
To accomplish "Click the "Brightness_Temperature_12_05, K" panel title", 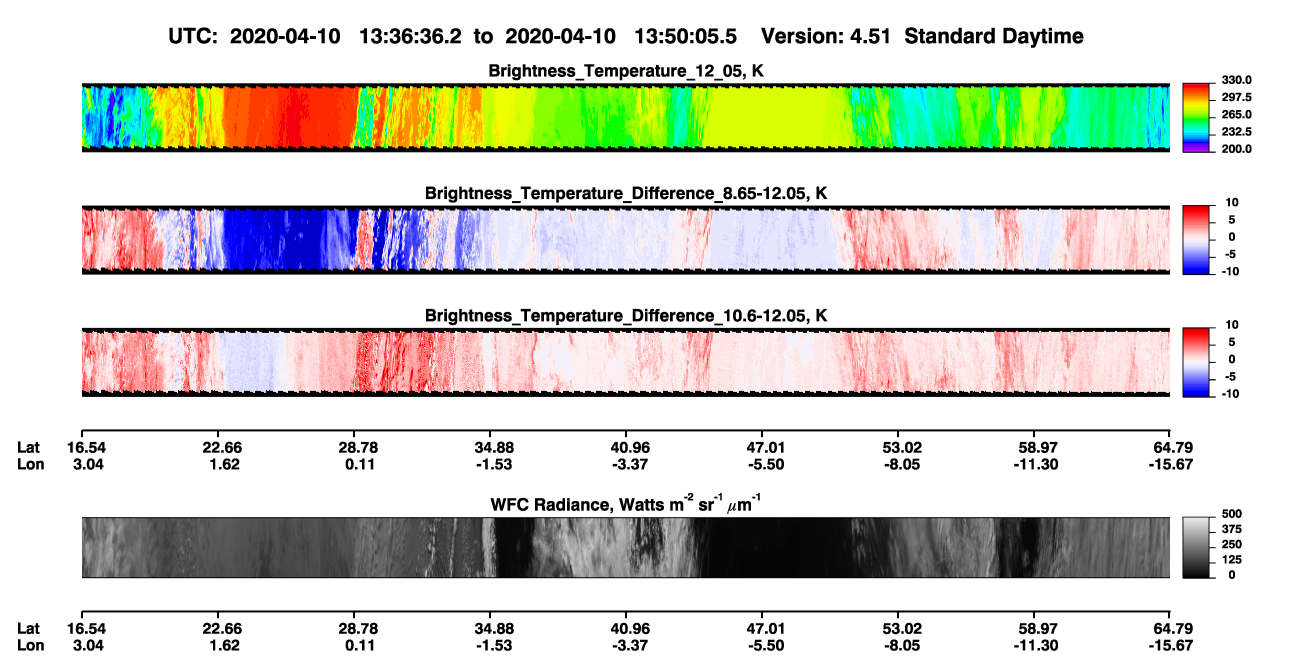I will coord(626,70).
